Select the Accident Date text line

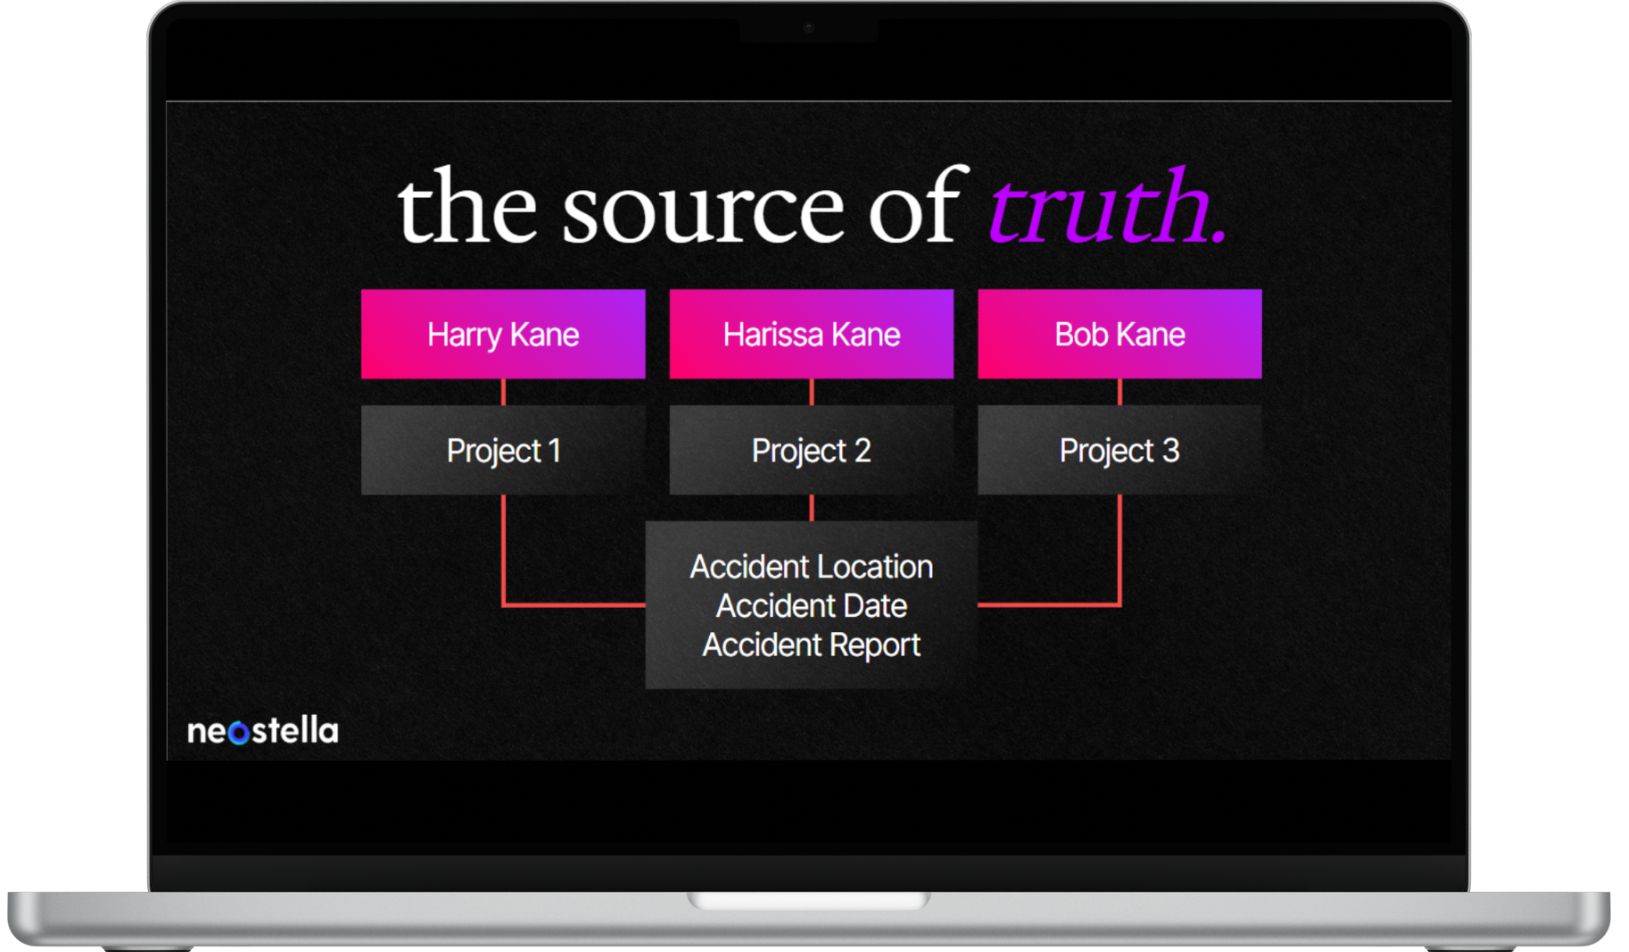coord(811,606)
